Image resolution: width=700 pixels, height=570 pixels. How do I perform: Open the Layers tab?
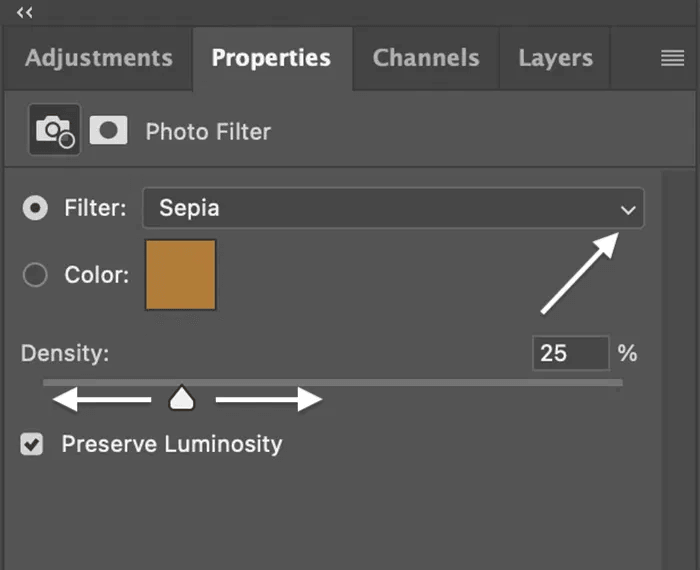click(555, 58)
